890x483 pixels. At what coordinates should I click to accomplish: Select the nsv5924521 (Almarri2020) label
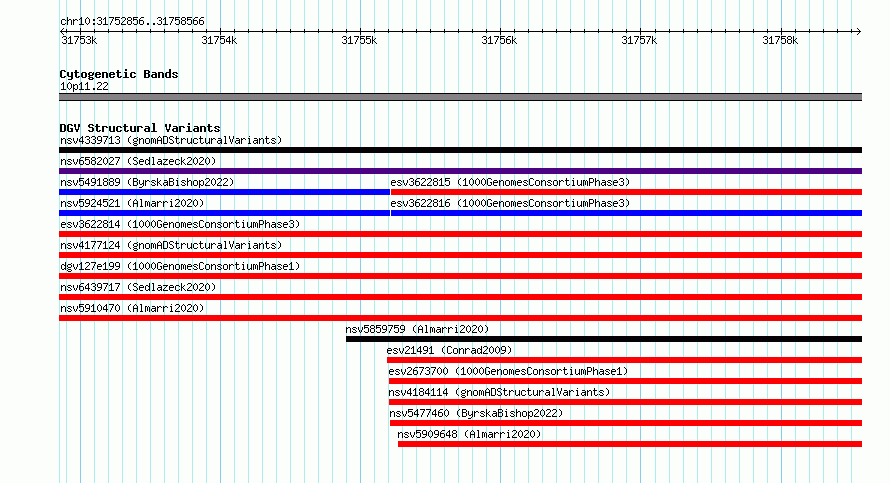[x=132, y=203]
